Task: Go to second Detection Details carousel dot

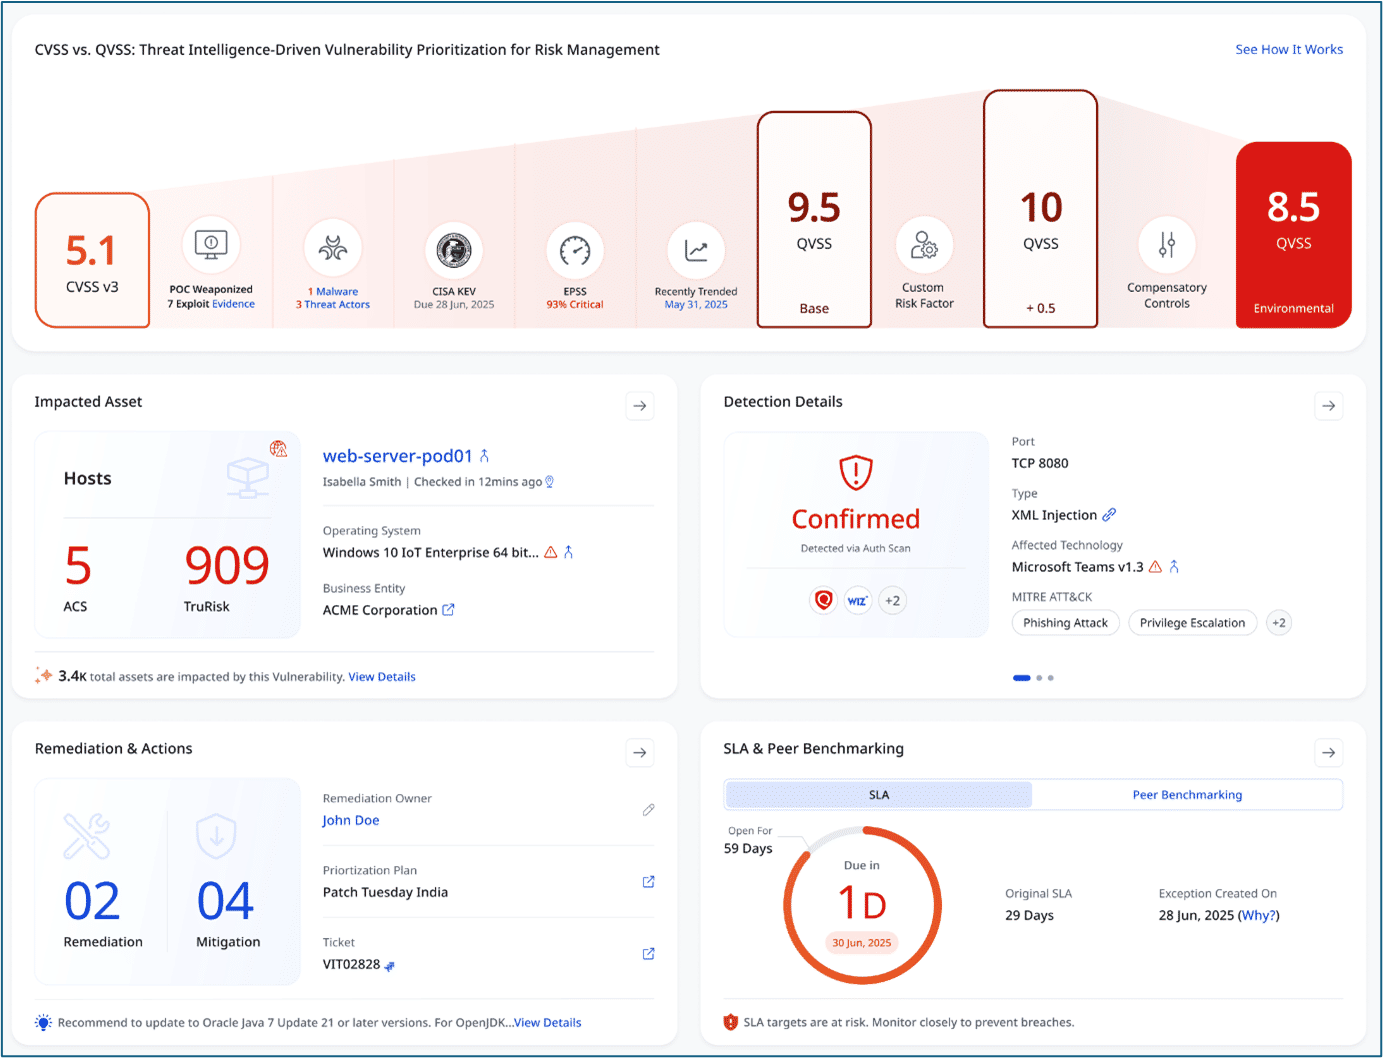Action: pos(1039,678)
